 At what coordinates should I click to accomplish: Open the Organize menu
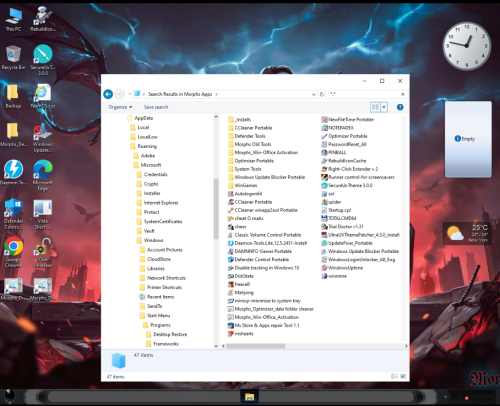coord(120,107)
